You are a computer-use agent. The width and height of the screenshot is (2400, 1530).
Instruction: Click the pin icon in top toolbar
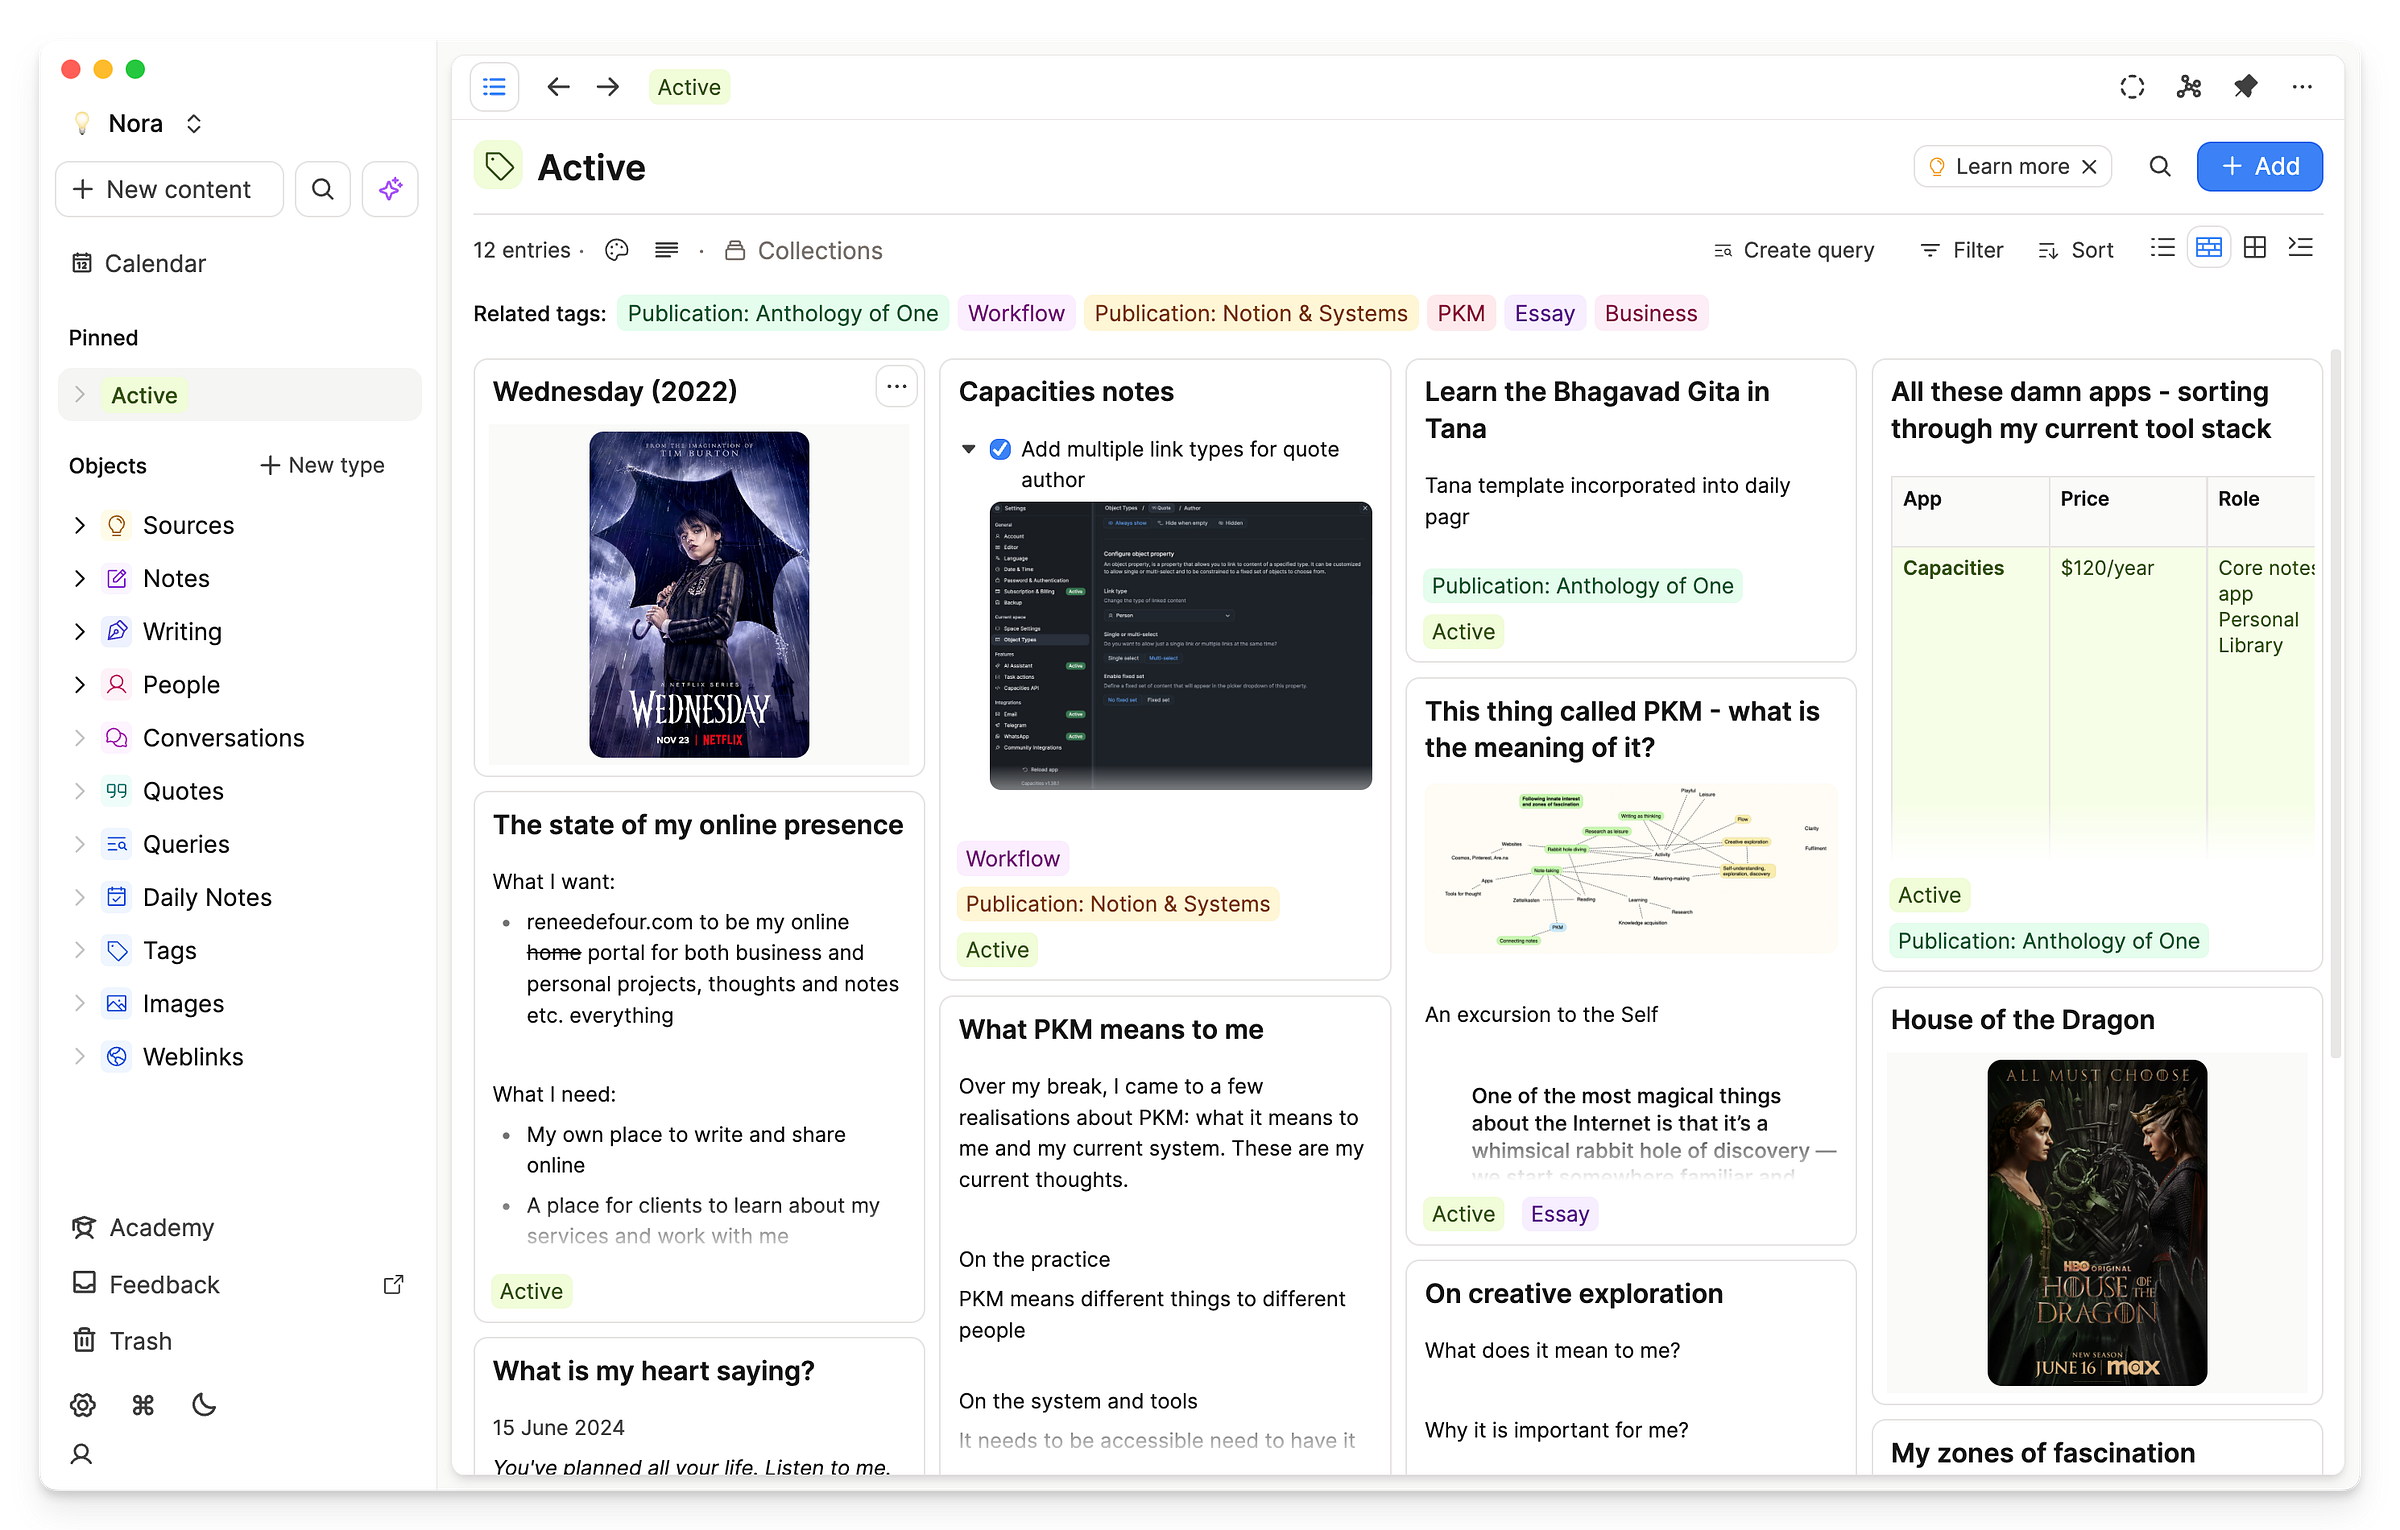coord(2245,87)
